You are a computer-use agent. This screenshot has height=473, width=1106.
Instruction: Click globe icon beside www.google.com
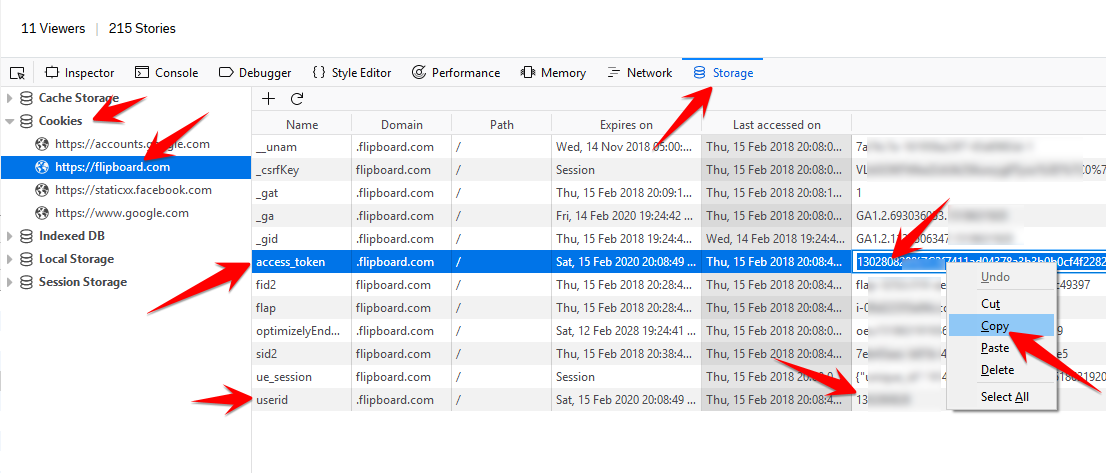(42, 213)
